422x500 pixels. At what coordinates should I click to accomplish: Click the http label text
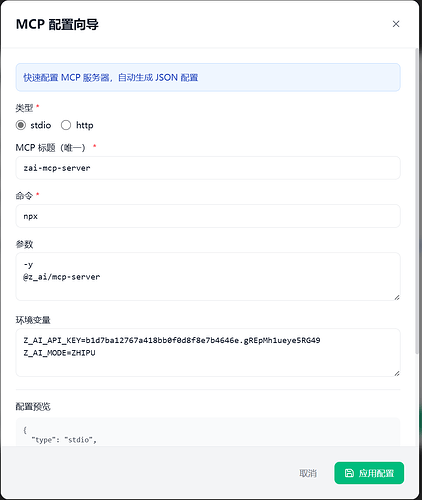85,125
